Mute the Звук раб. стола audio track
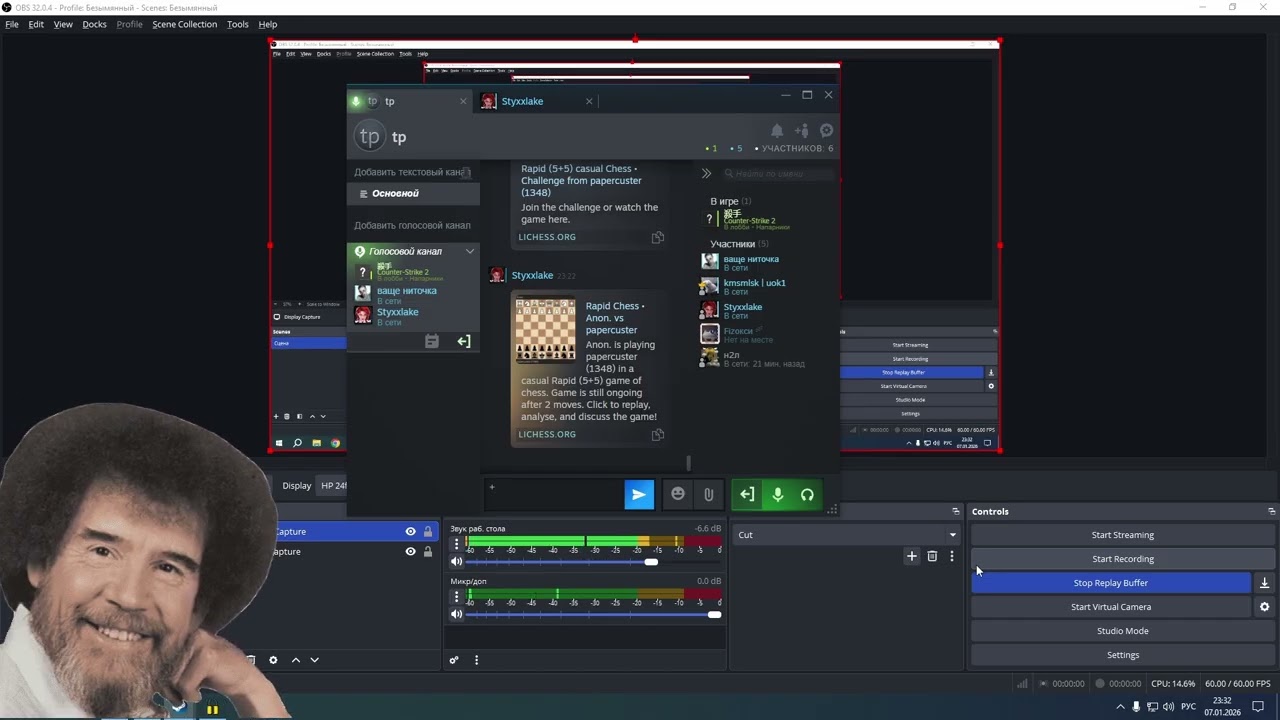This screenshot has width=1280, height=720. (457, 562)
